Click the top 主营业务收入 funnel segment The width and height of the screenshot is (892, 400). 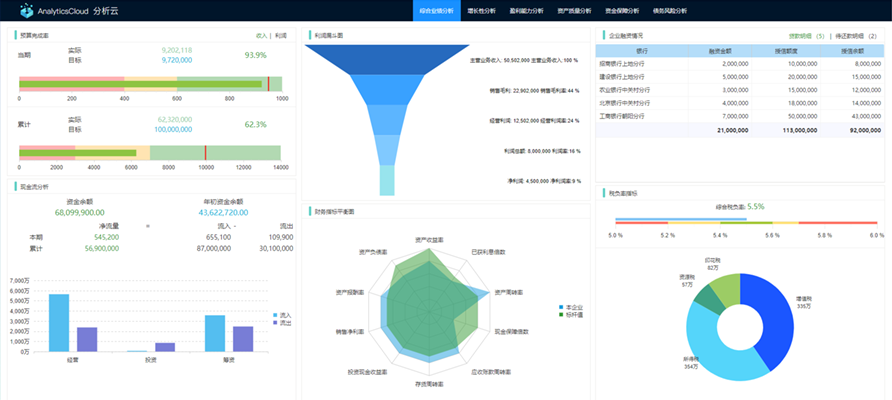tap(390, 59)
